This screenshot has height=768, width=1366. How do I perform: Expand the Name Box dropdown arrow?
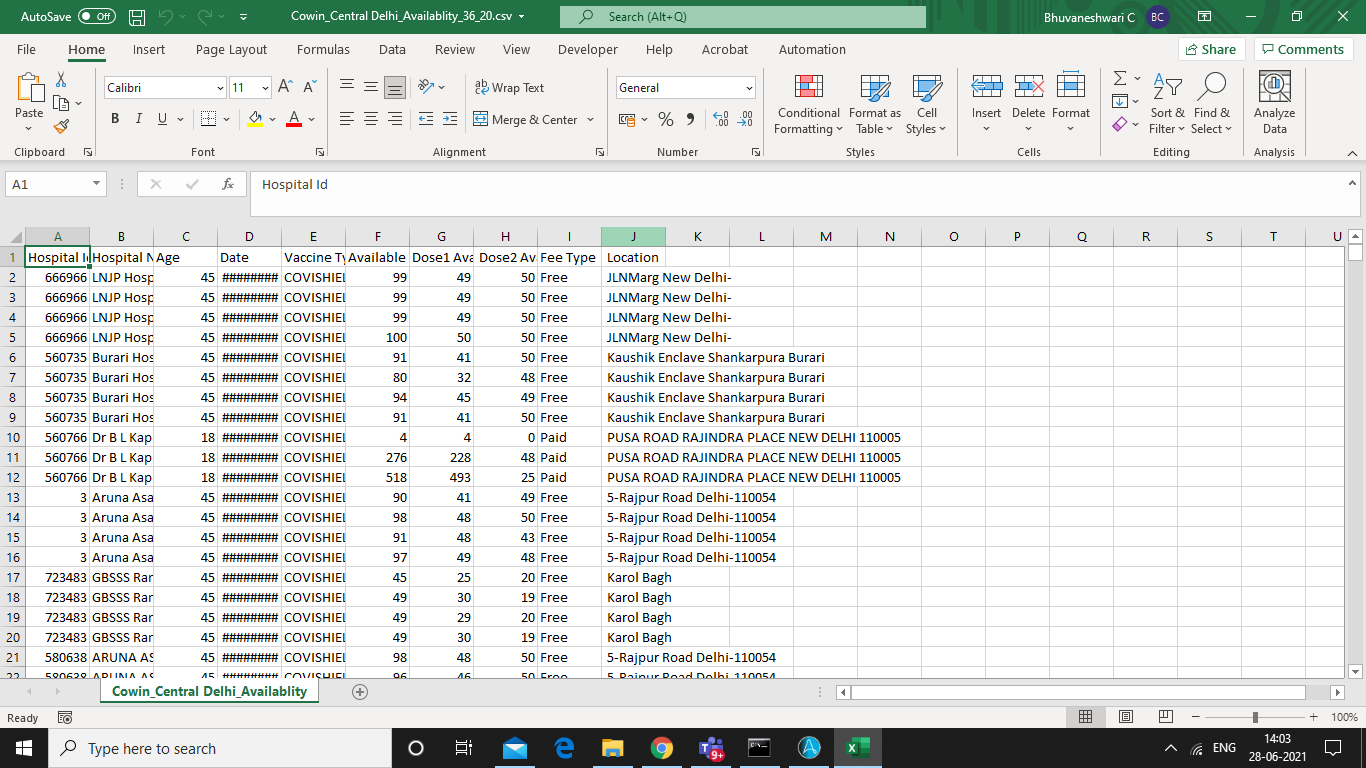point(96,184)
